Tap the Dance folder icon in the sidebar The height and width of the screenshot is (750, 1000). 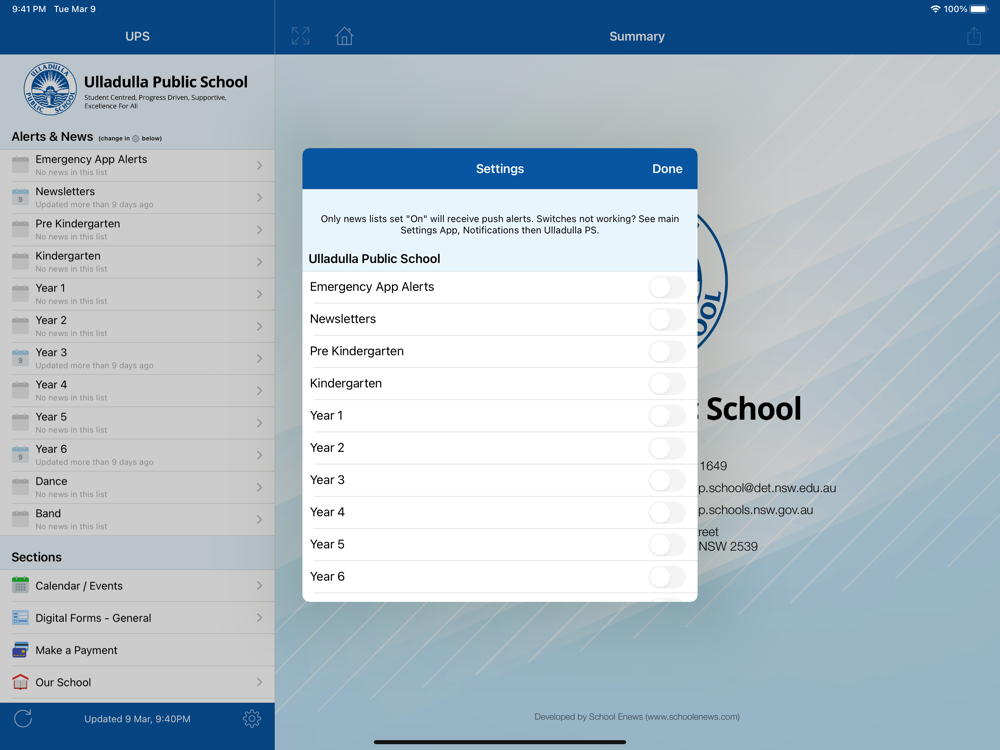(x=20, y=487)
